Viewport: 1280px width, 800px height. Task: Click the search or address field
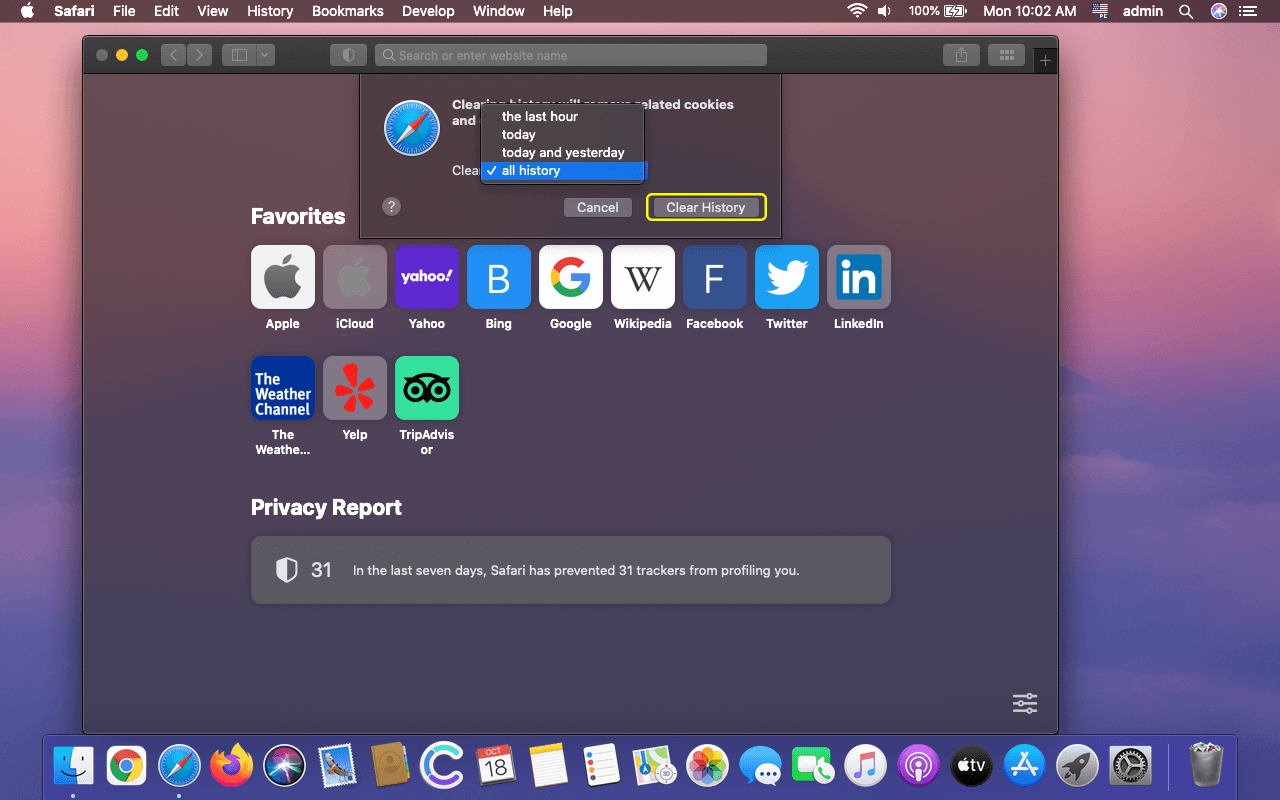[x=570, y=55]
